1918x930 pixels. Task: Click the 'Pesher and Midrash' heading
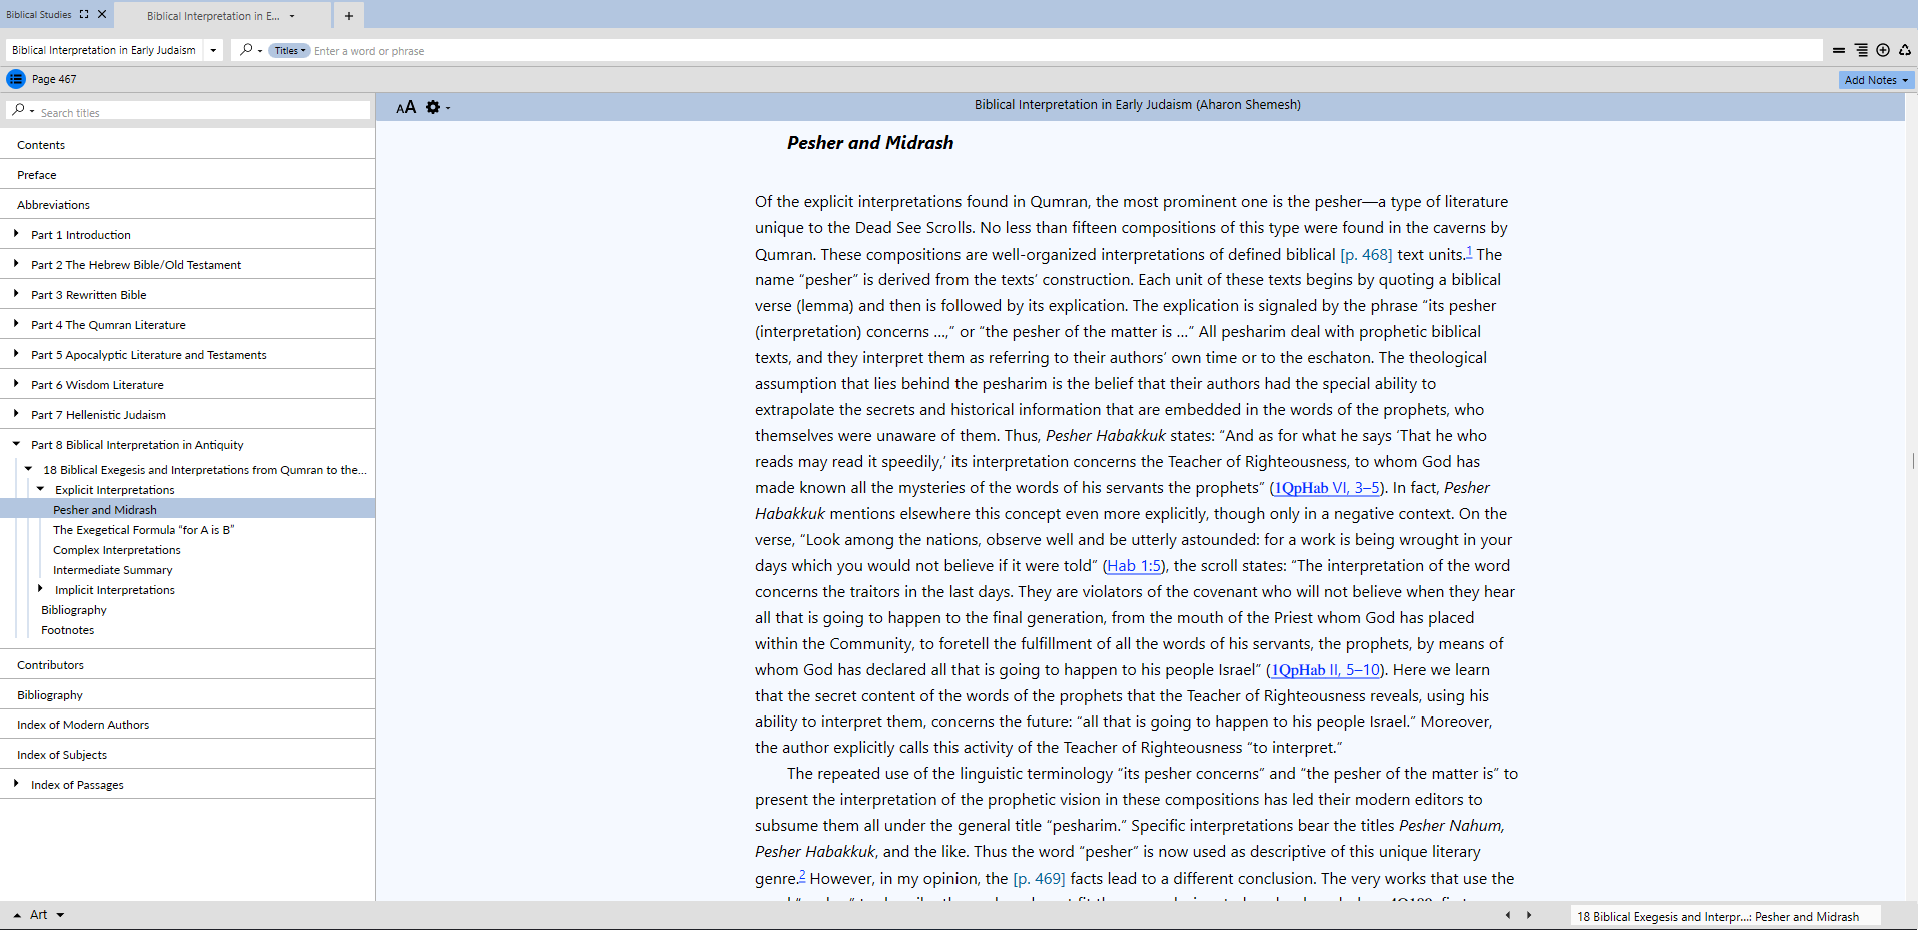(870, 143)
